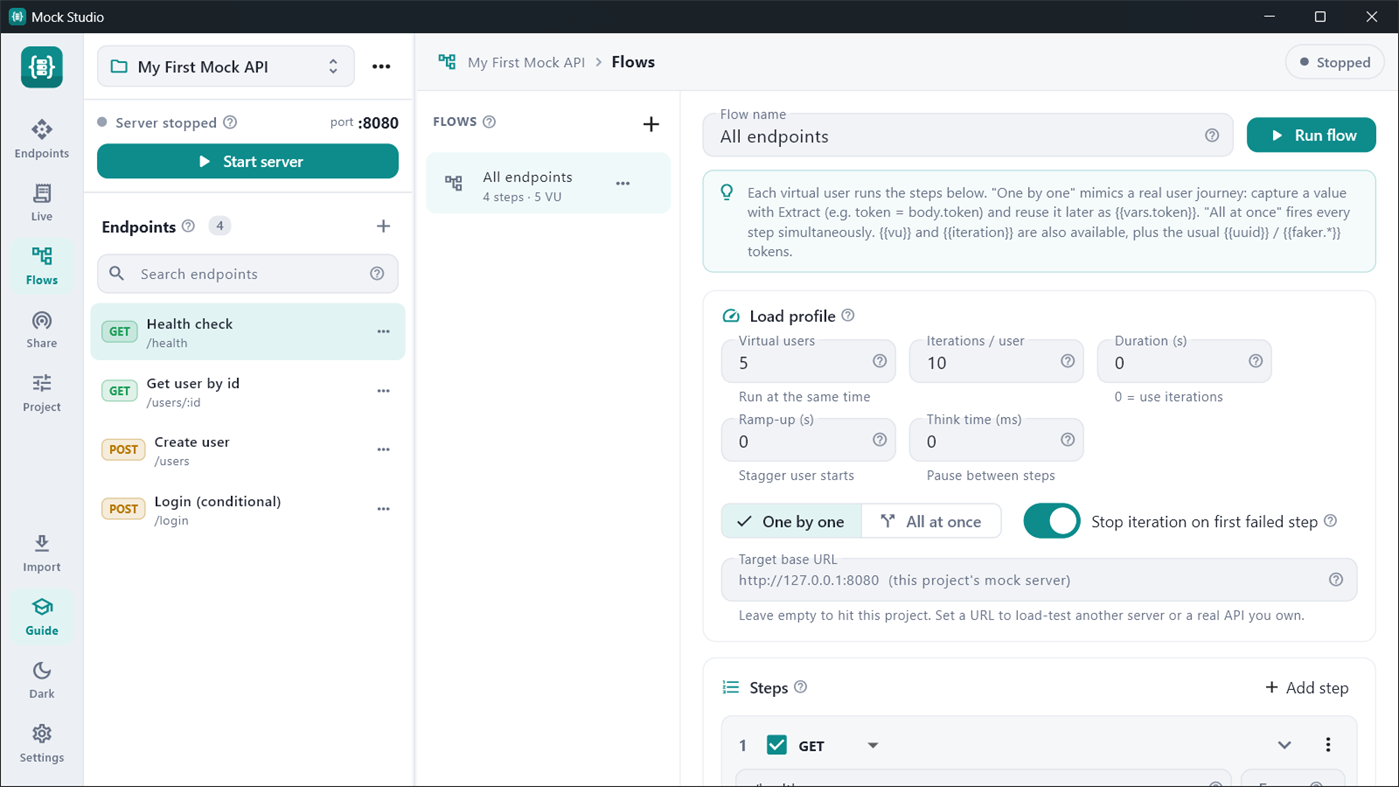The height and width of the screenshot is (787, 1399).
Task: Select All at once execution mode
Action: 931,521
